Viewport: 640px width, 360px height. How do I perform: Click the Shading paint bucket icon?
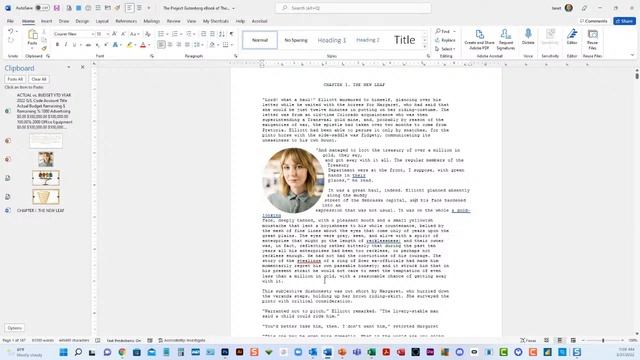[212, 44]
